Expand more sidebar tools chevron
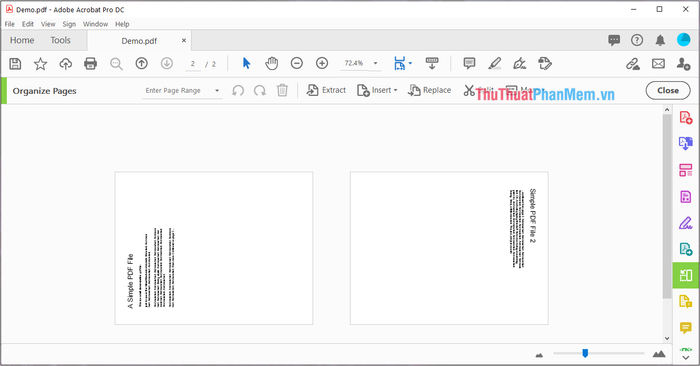 click(x=686, y=358)
